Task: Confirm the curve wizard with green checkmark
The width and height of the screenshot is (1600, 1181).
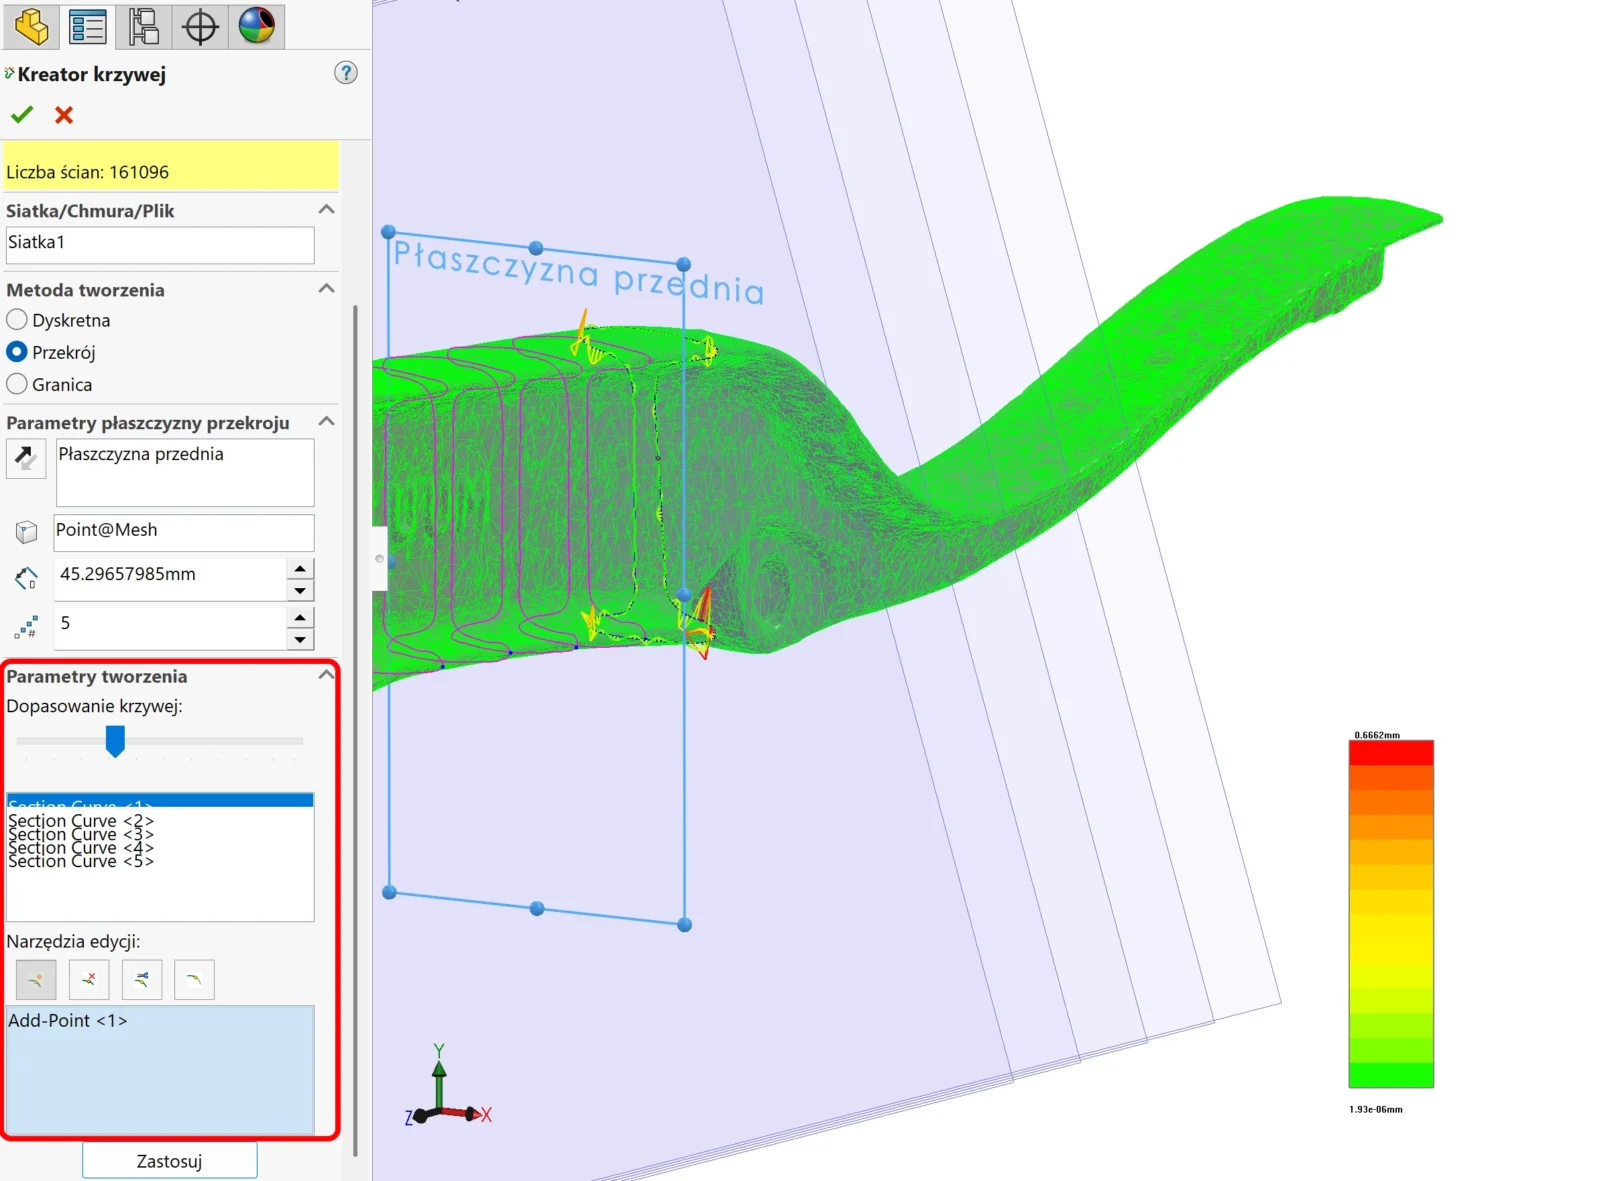Action: pyautogui.click(x=22, y=115)
